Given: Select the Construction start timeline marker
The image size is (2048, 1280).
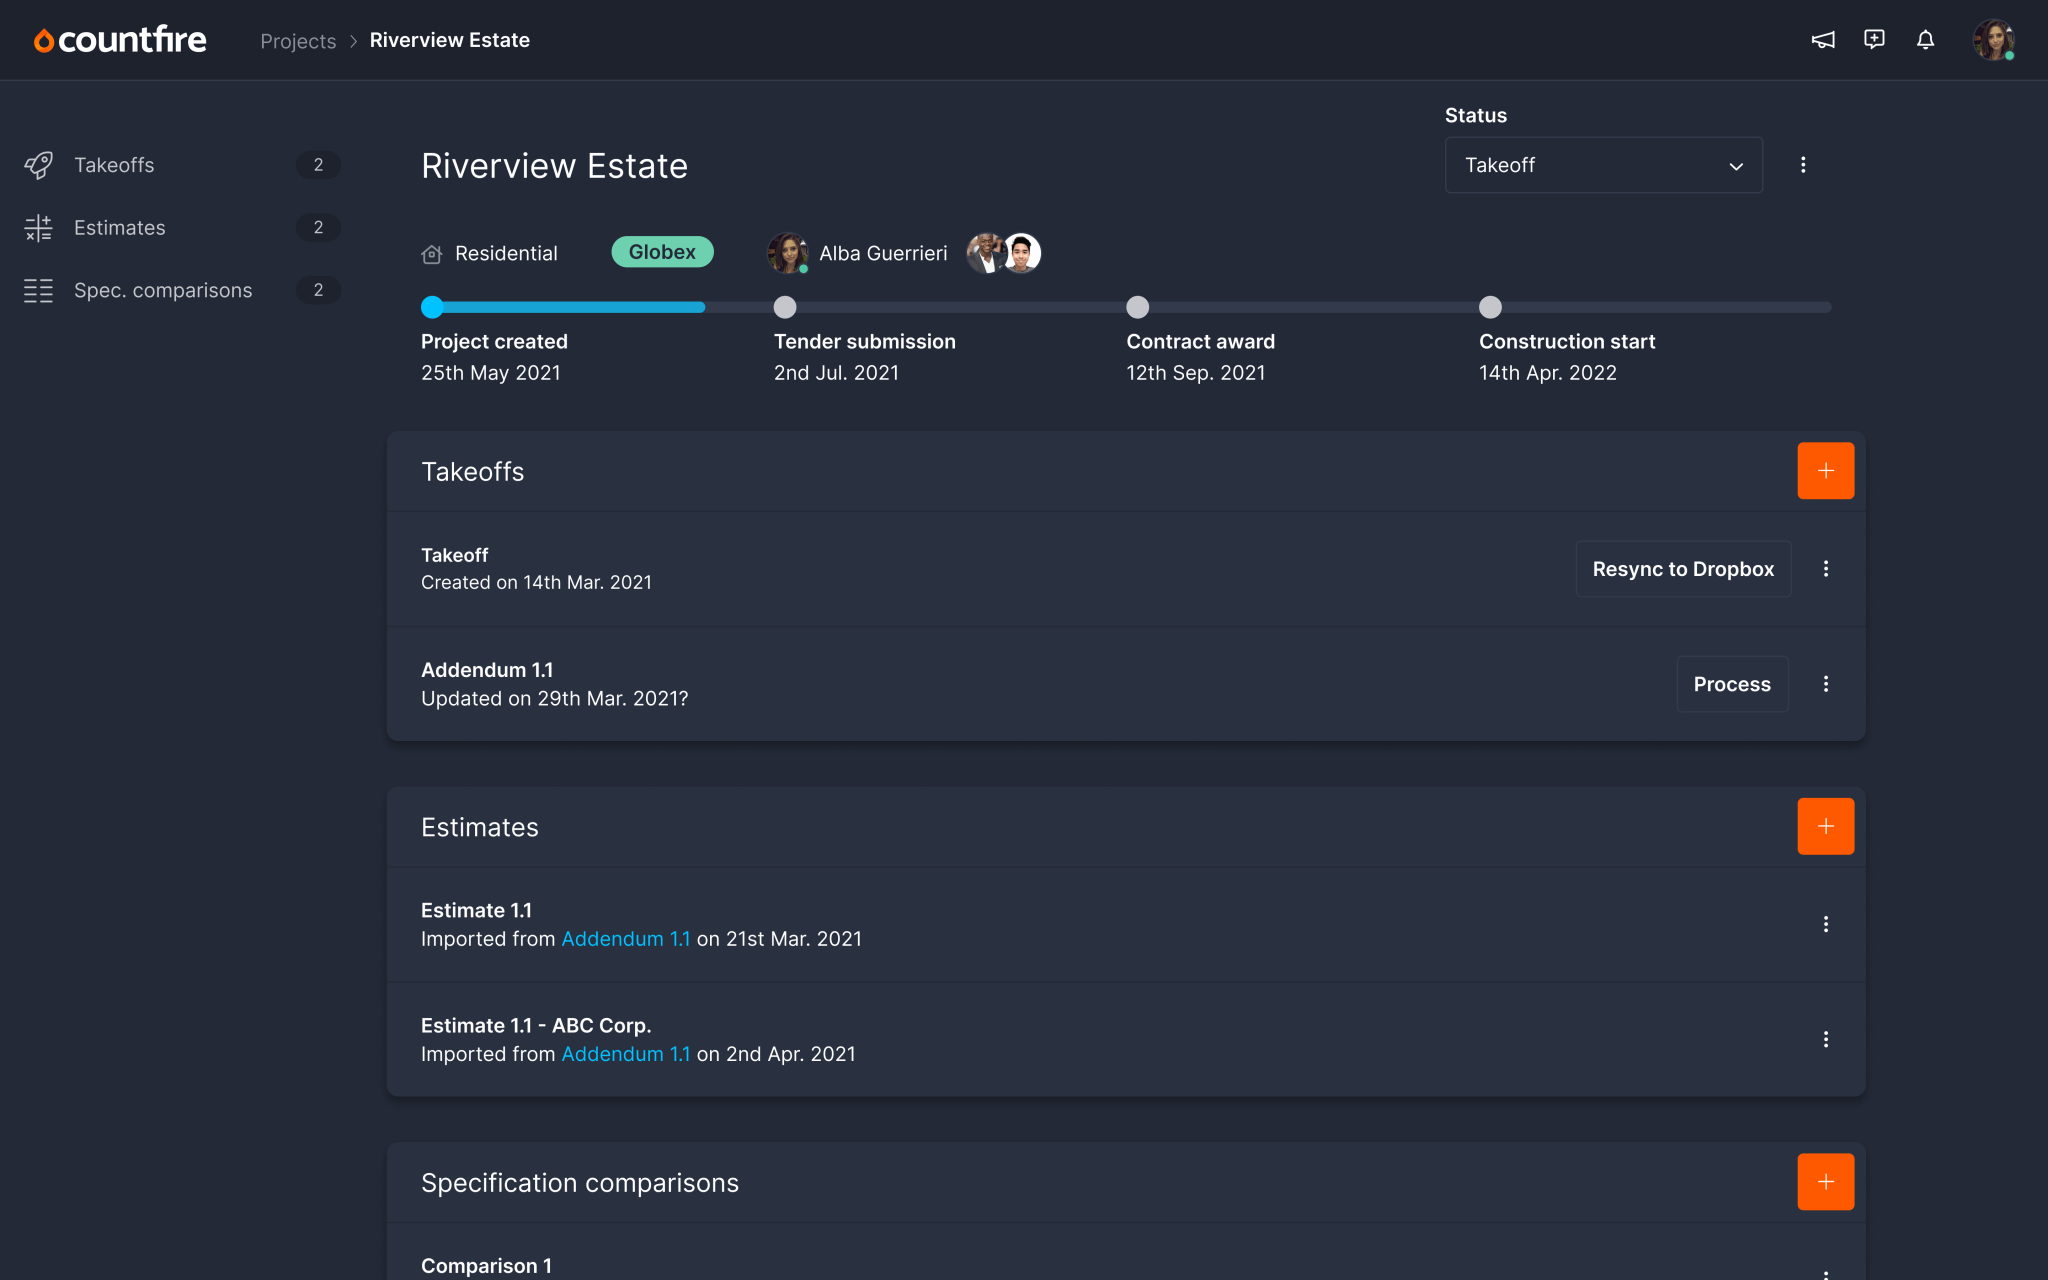Looking at the screenshot, I should tap(1490, 307).
